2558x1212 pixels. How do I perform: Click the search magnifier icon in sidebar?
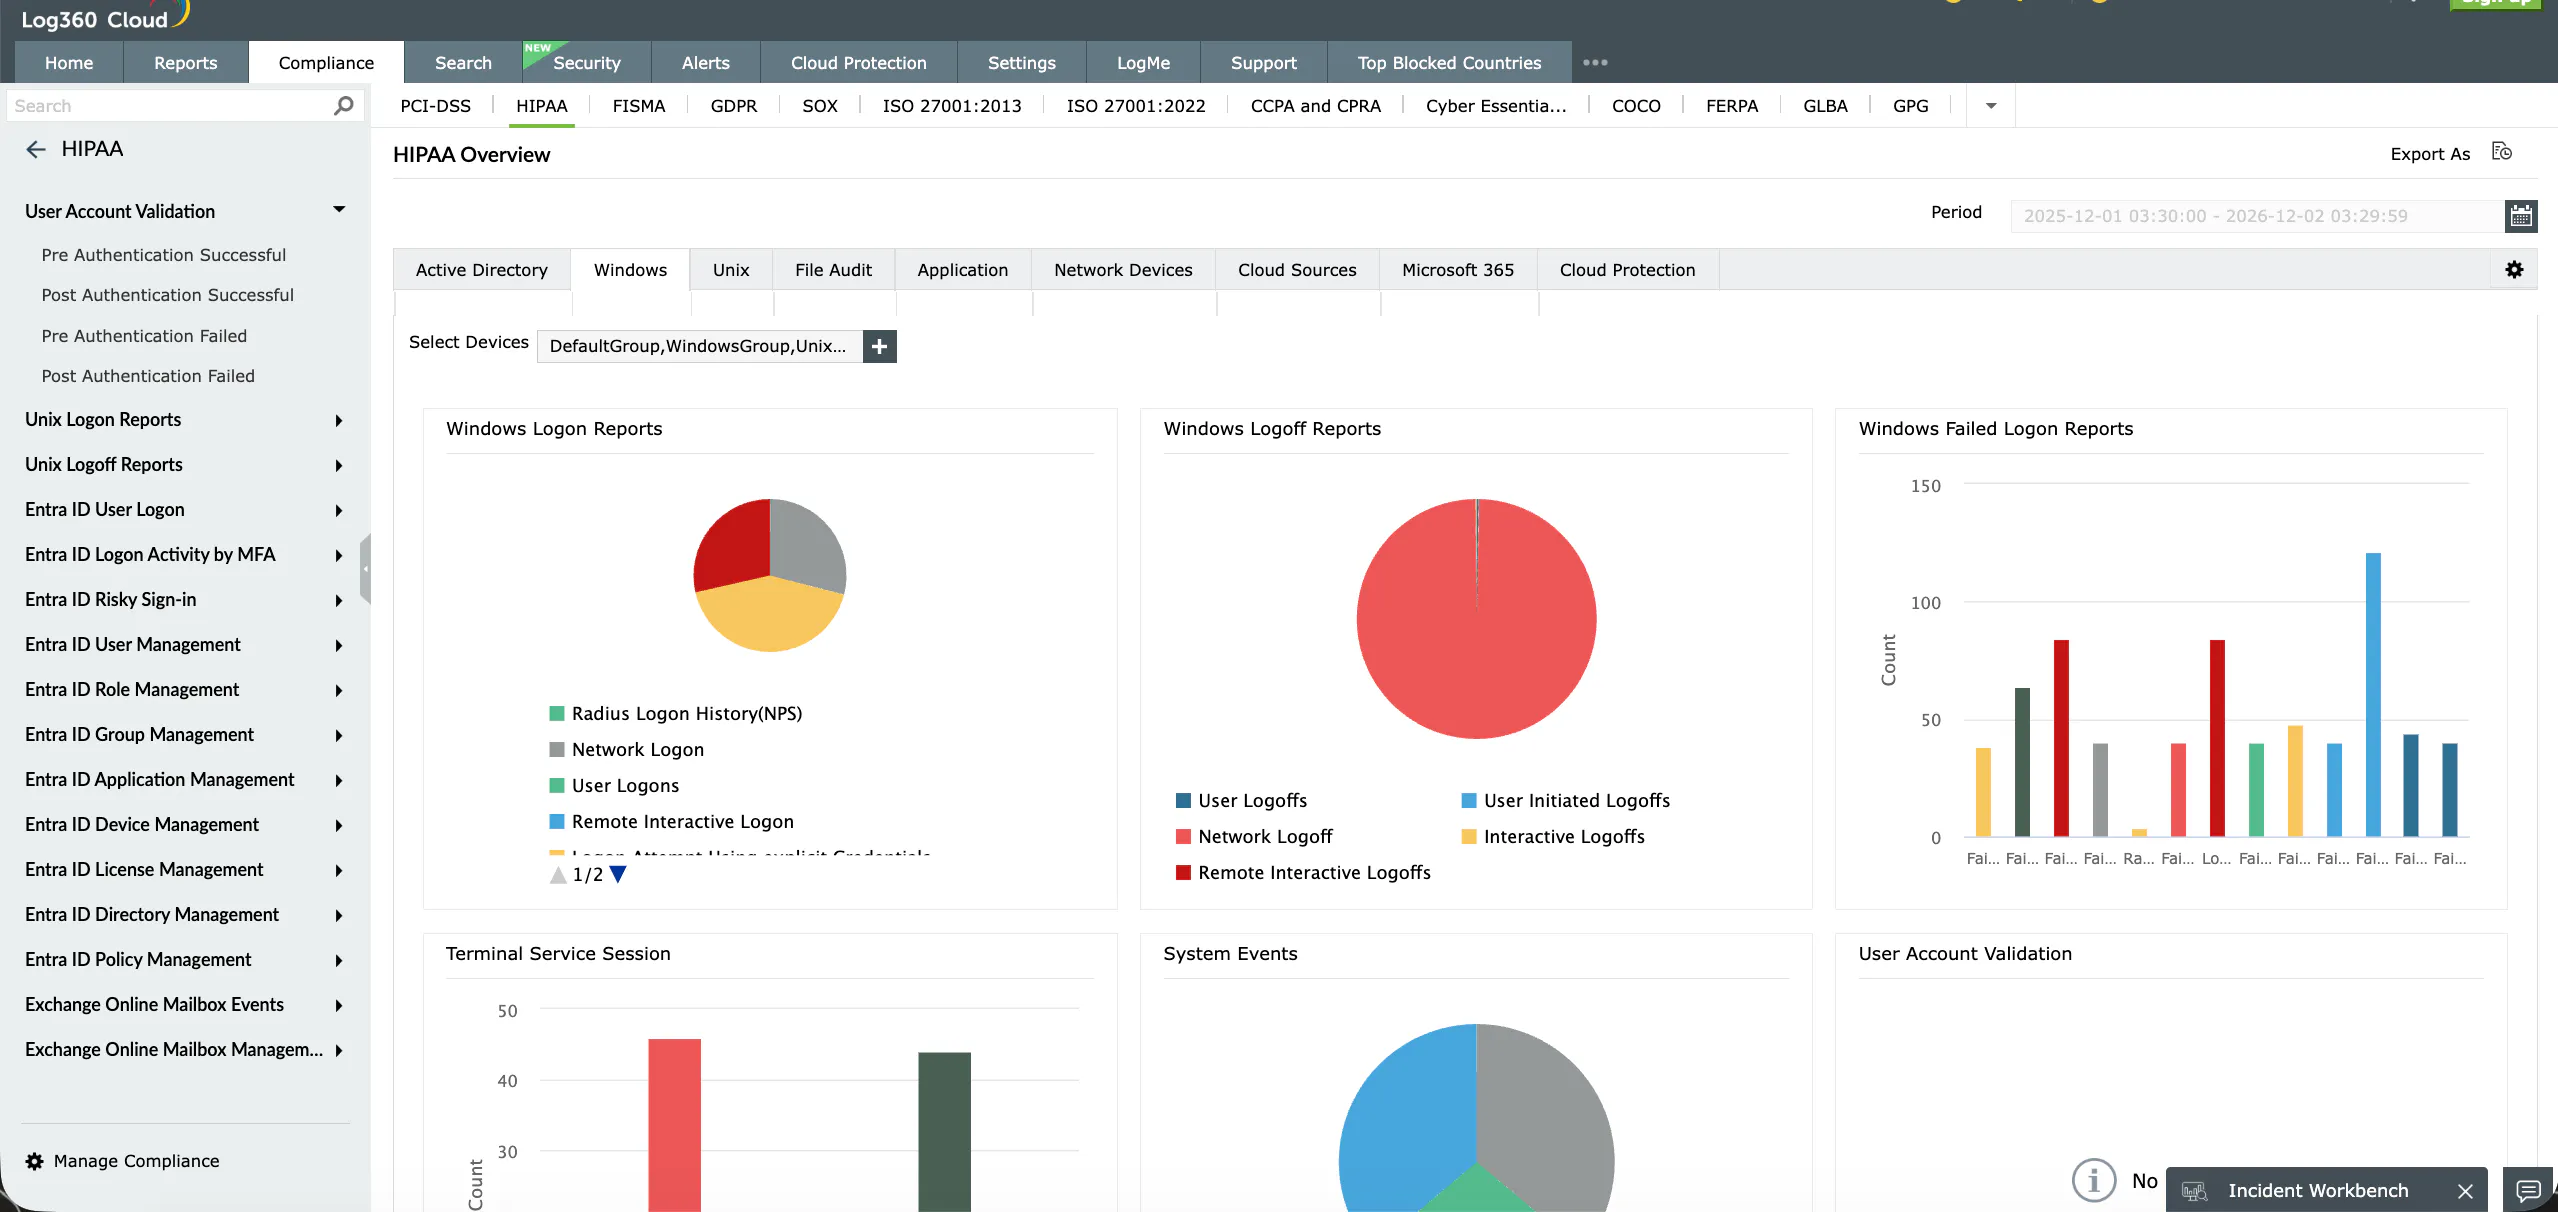[x=343, y=105]
